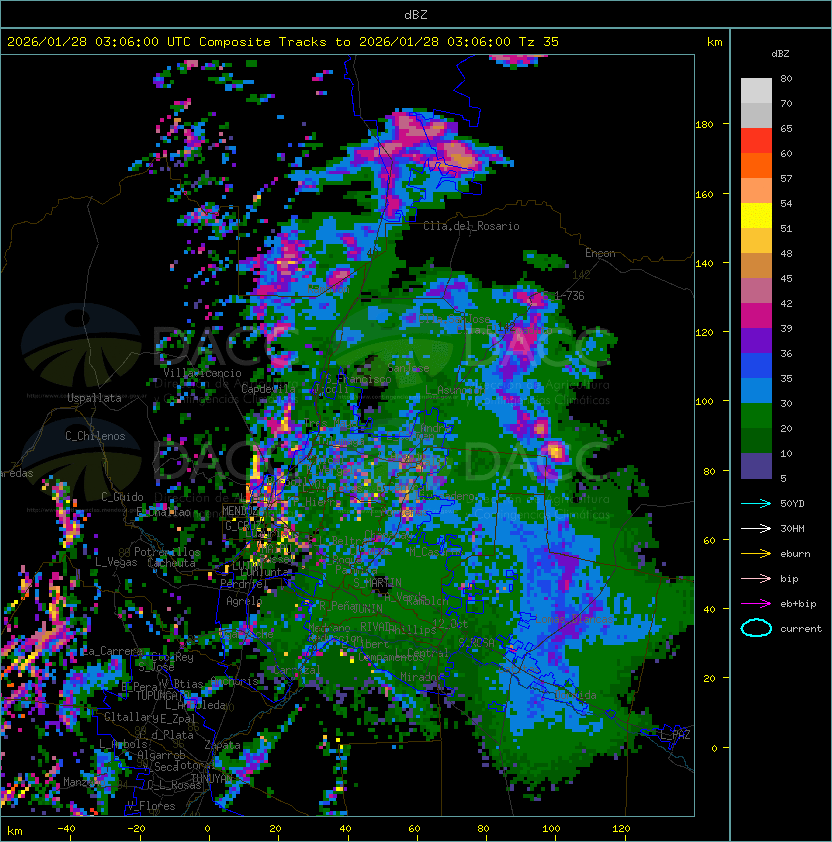Click the 'Uspallata' place label on the map

(x=94, y=398)
